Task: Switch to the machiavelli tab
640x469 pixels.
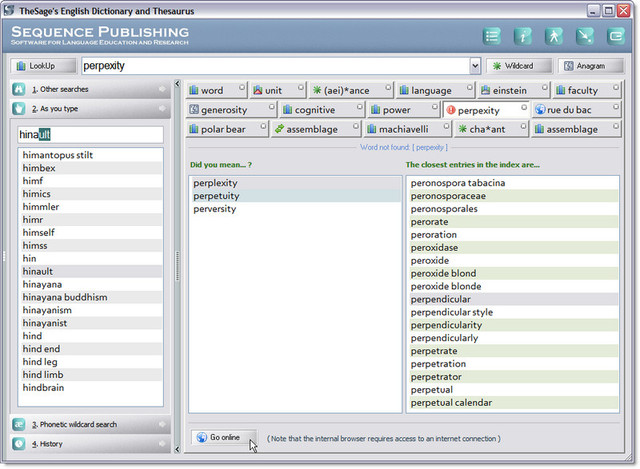Action: coord(407,129)
